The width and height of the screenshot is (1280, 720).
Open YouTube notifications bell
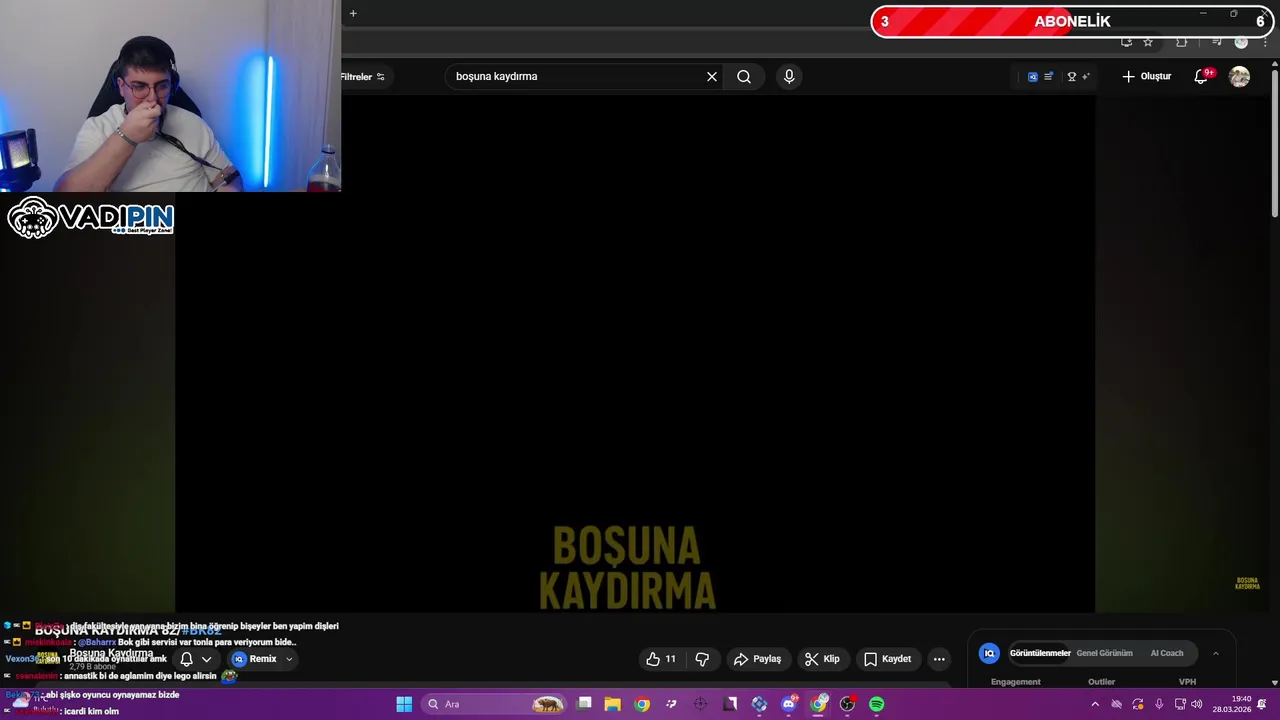pos(1202,77)
